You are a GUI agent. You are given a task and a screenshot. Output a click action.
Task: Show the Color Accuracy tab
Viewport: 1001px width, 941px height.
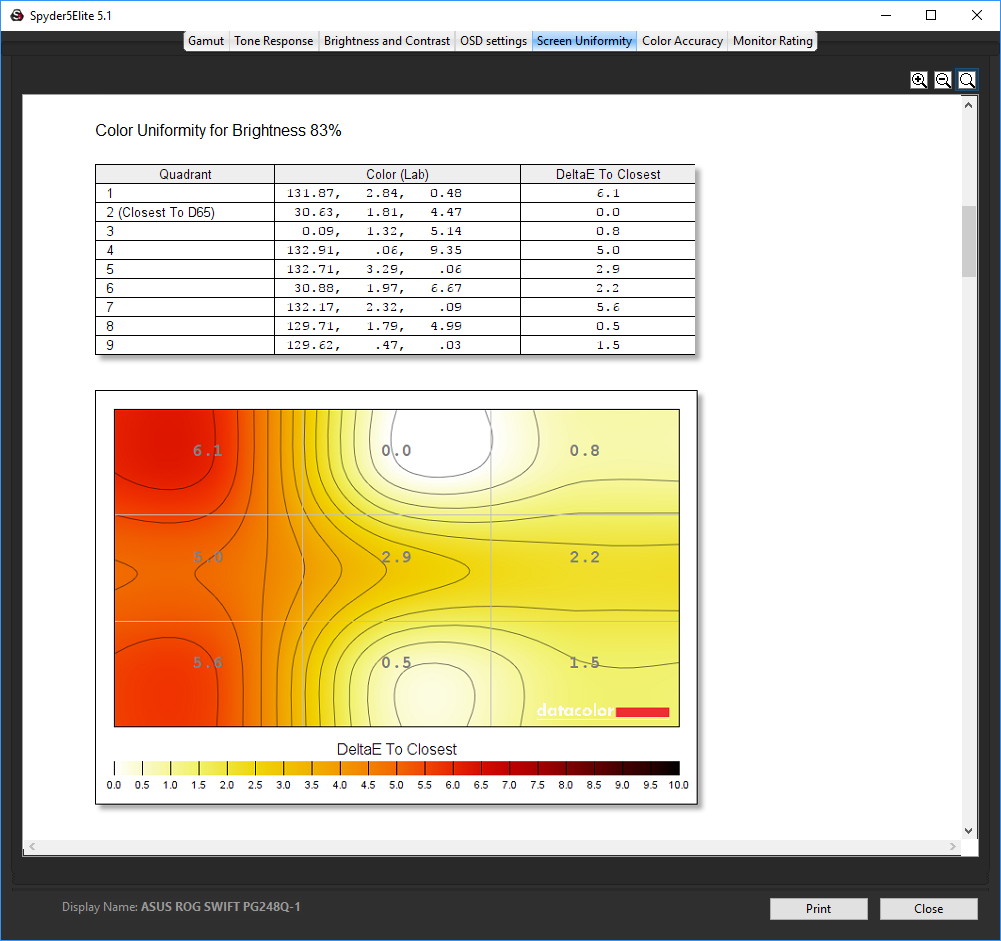click(682, 41)
